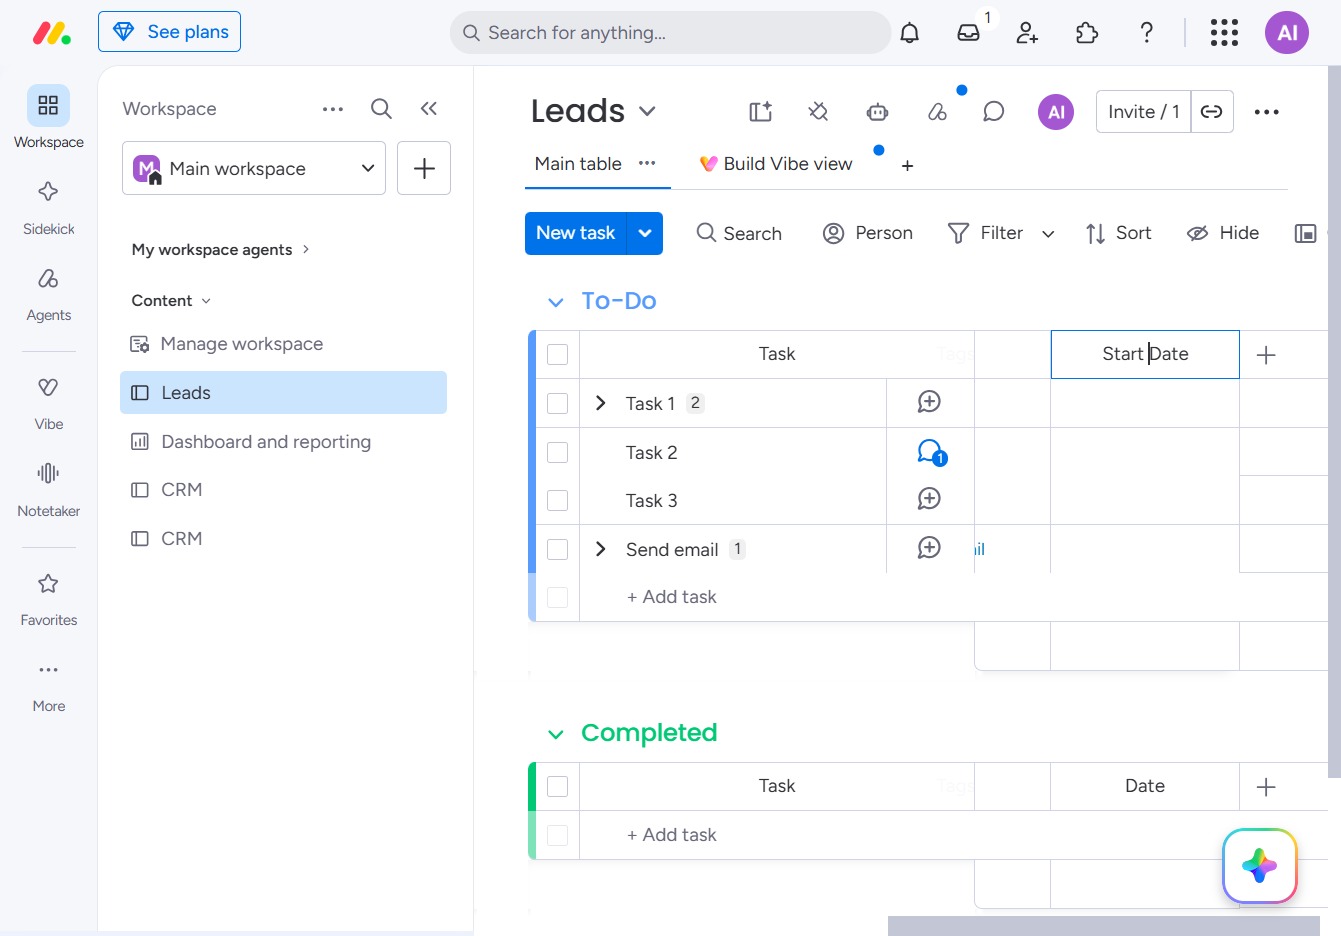
Task: Open the monday.com home logo
Action: coord(52,33)
